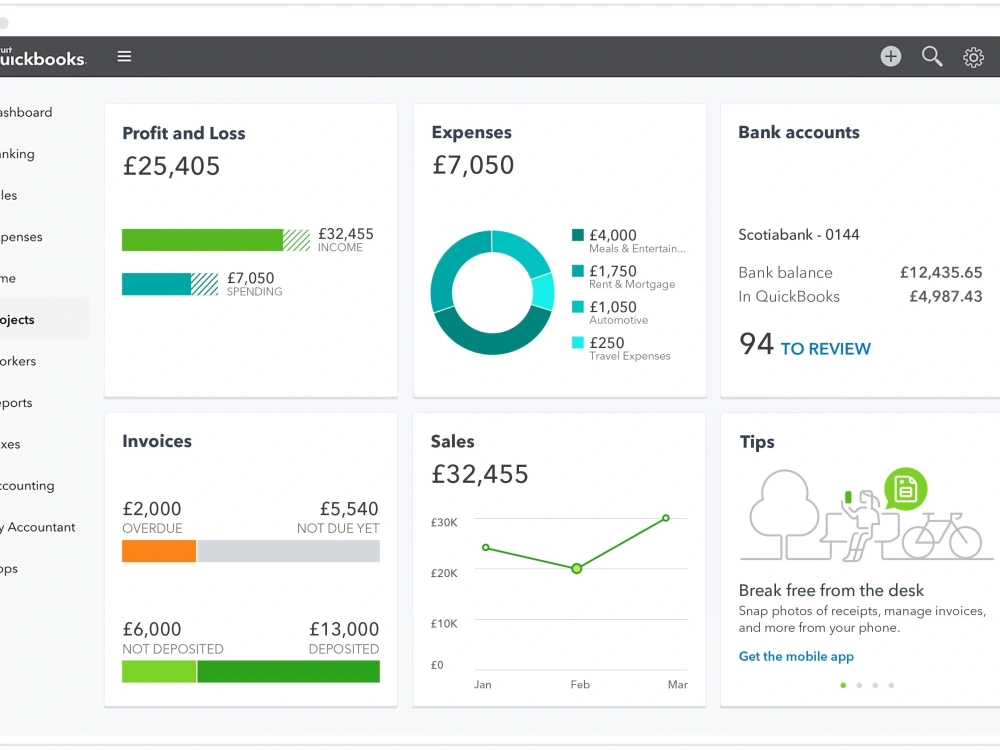Click the £5,540 not due yet amount
1000x750 pixels.
pos(349,508)
